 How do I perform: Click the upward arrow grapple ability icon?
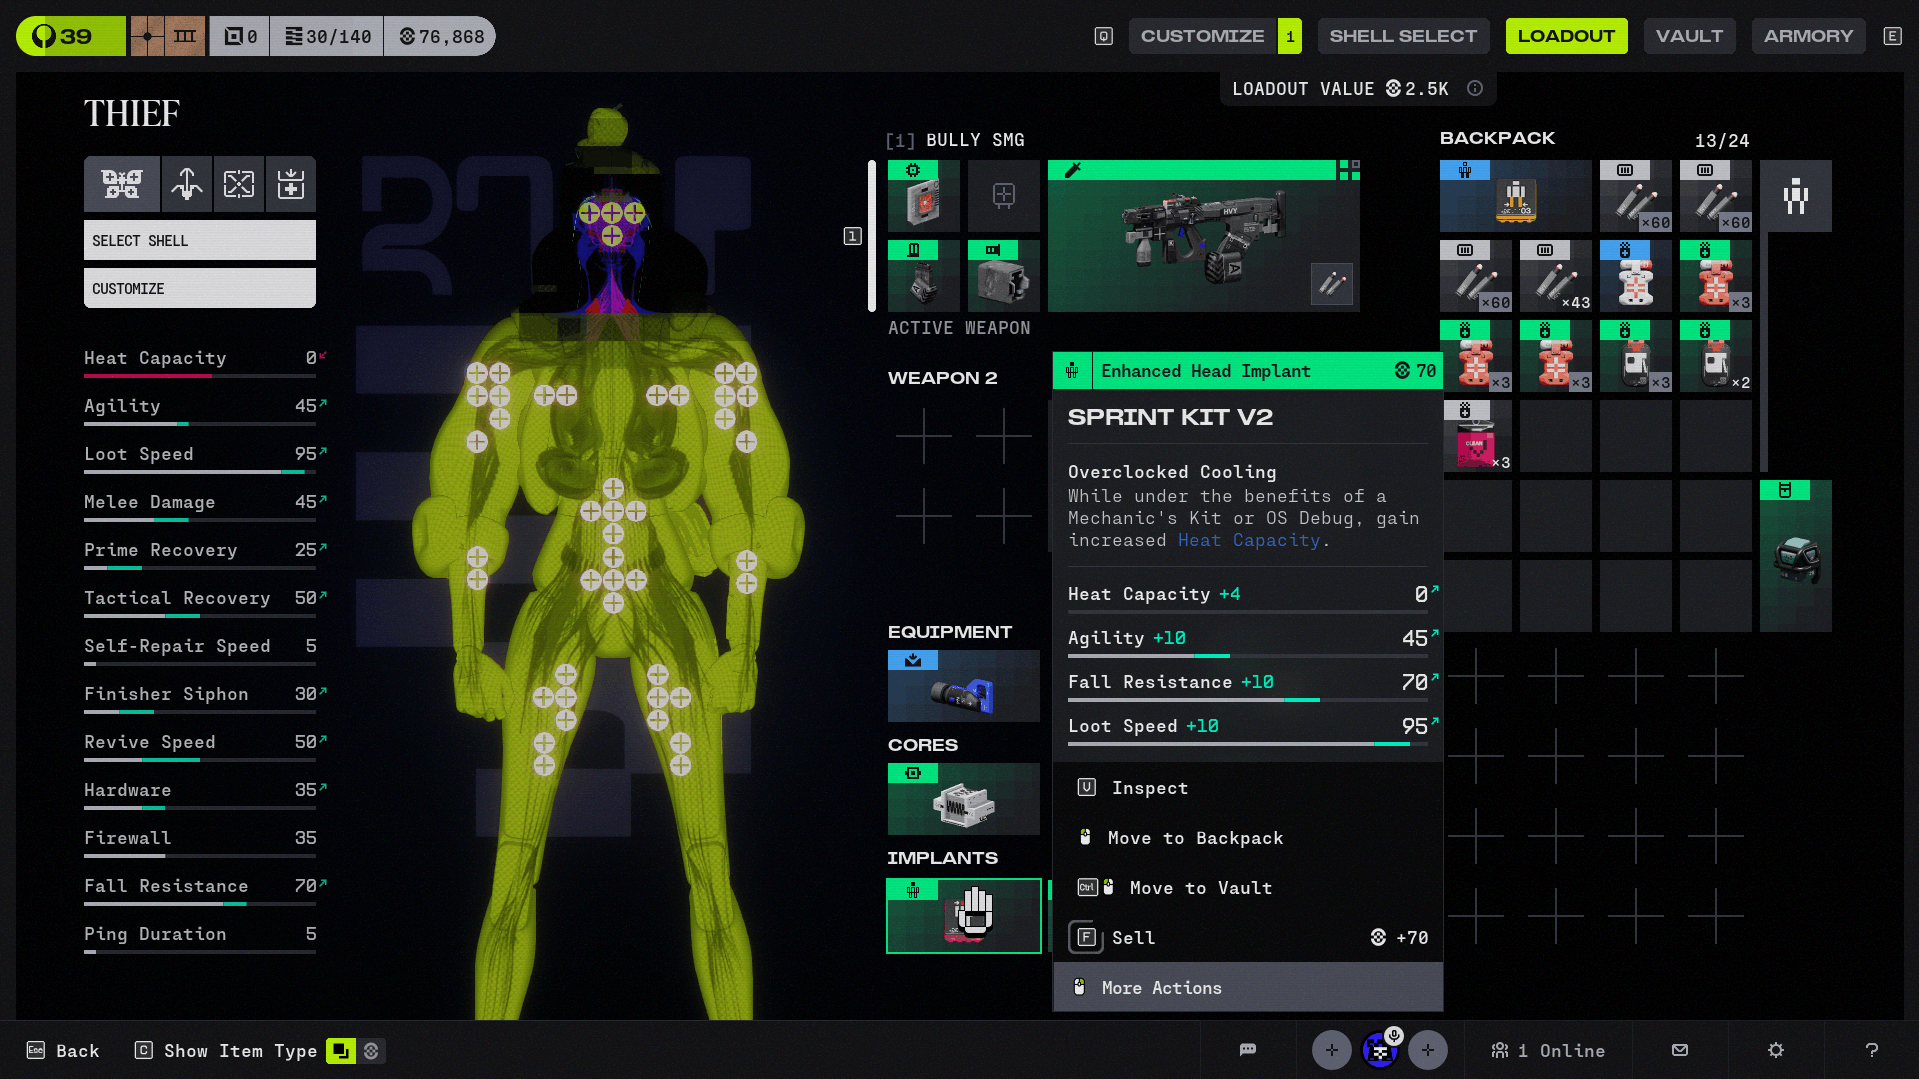[x=187, y=184]
